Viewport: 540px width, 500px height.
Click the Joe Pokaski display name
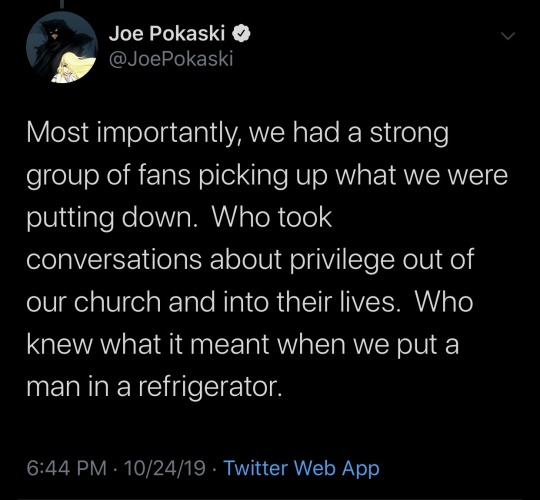coord(167,34)
